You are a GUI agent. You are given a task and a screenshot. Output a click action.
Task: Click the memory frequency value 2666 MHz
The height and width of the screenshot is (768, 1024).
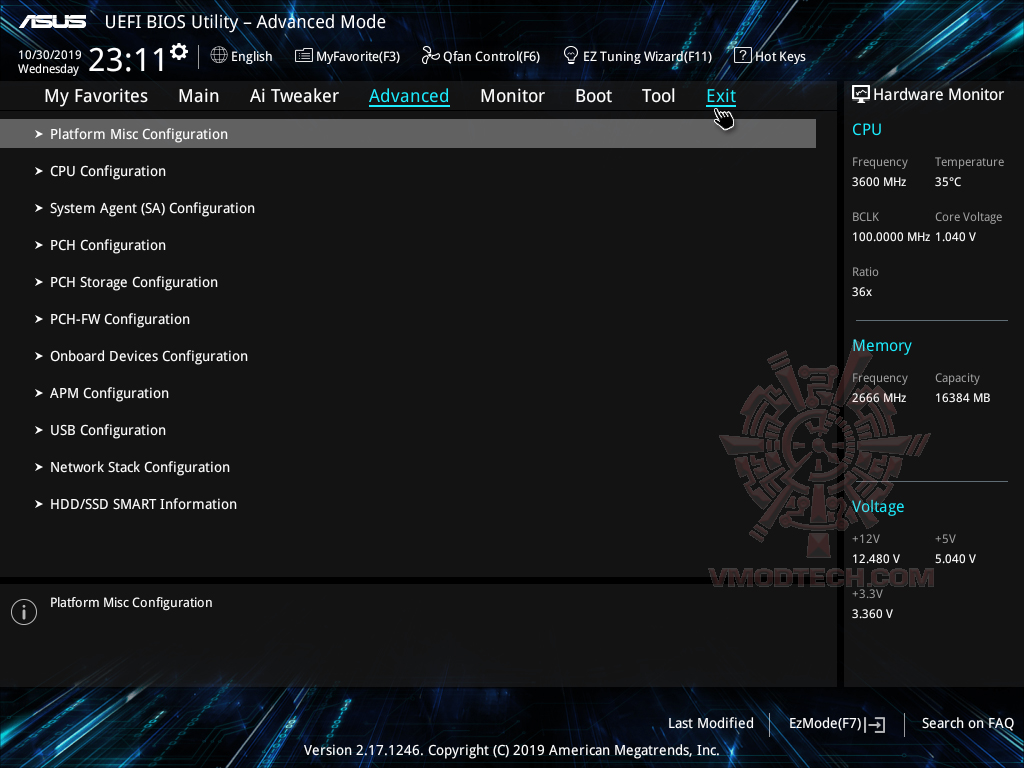[879, 398]
